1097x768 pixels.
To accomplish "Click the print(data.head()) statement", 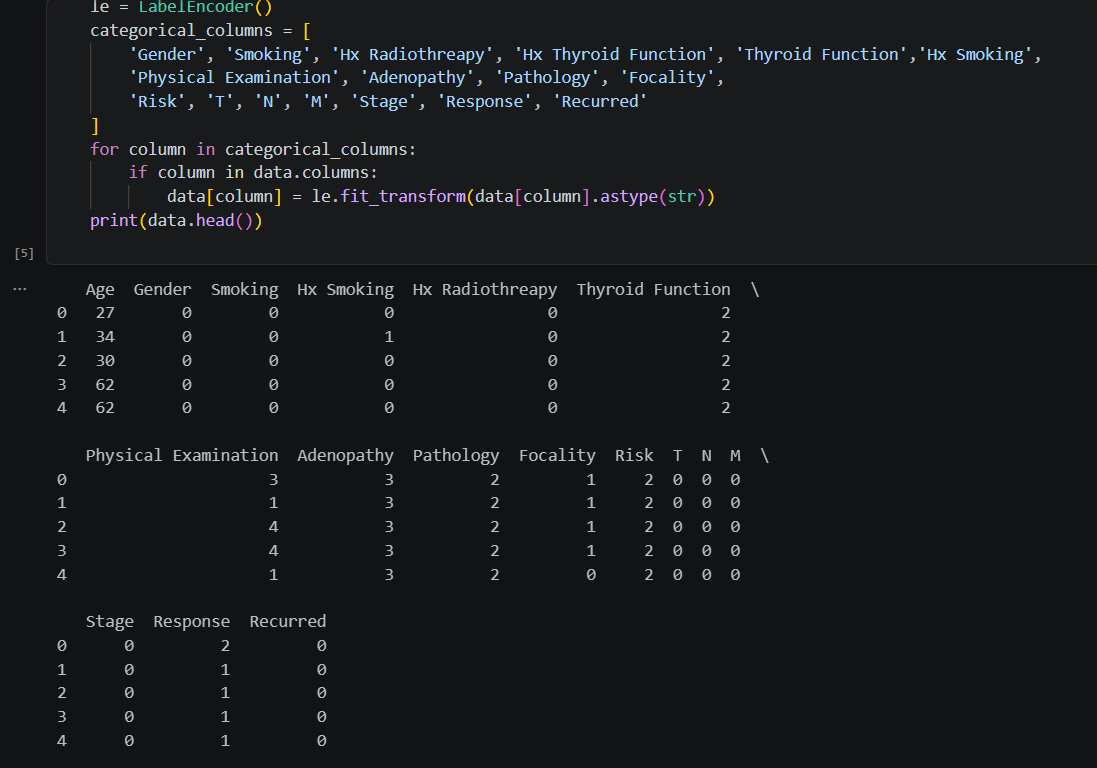I will pyautogui.click(x=176, y=220).
